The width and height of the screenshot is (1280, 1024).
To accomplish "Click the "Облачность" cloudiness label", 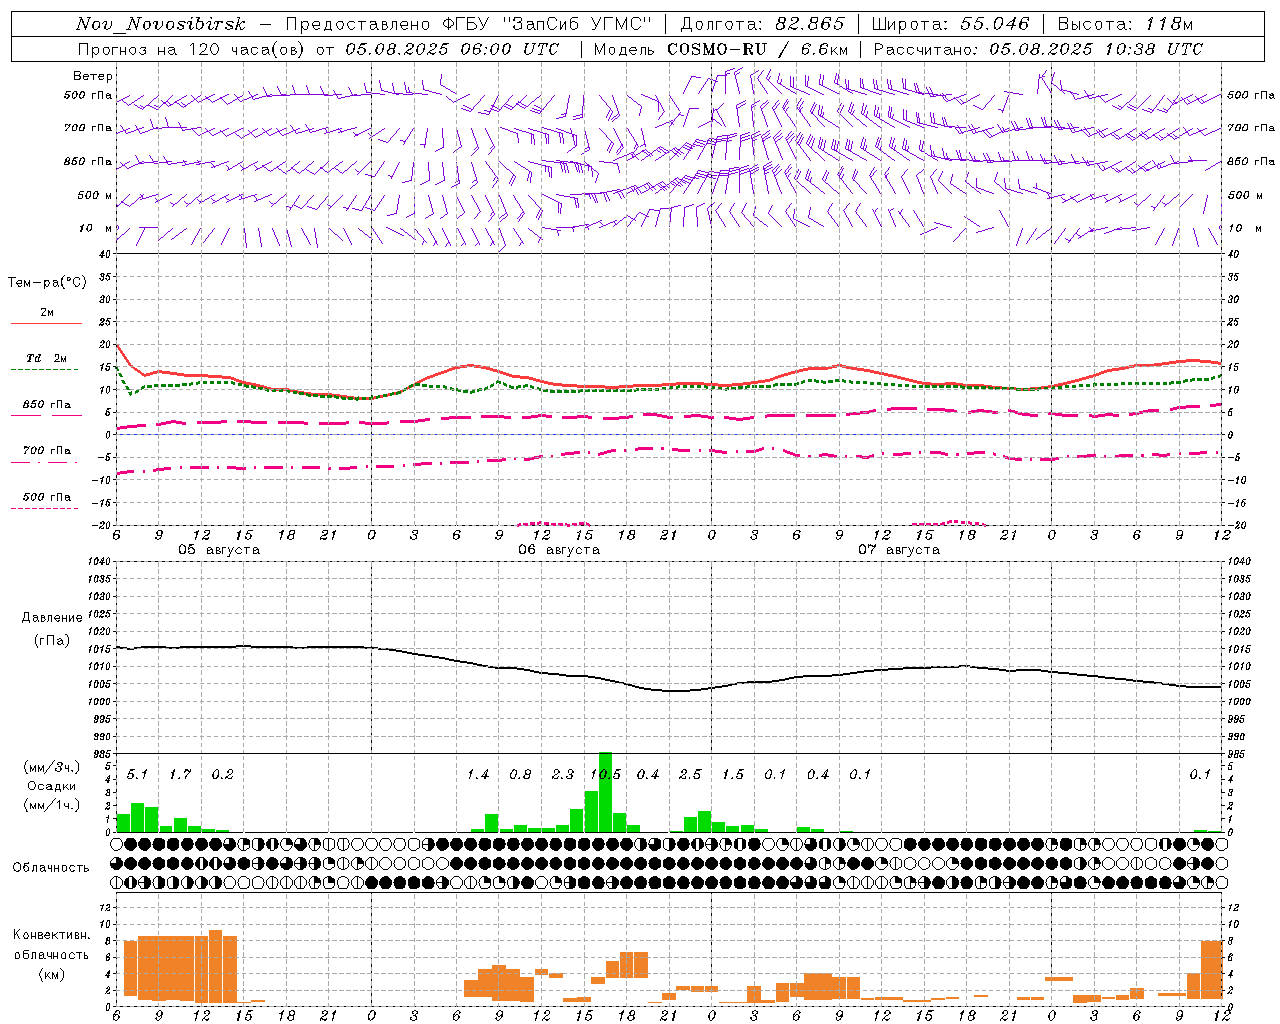I will point(51,868).
